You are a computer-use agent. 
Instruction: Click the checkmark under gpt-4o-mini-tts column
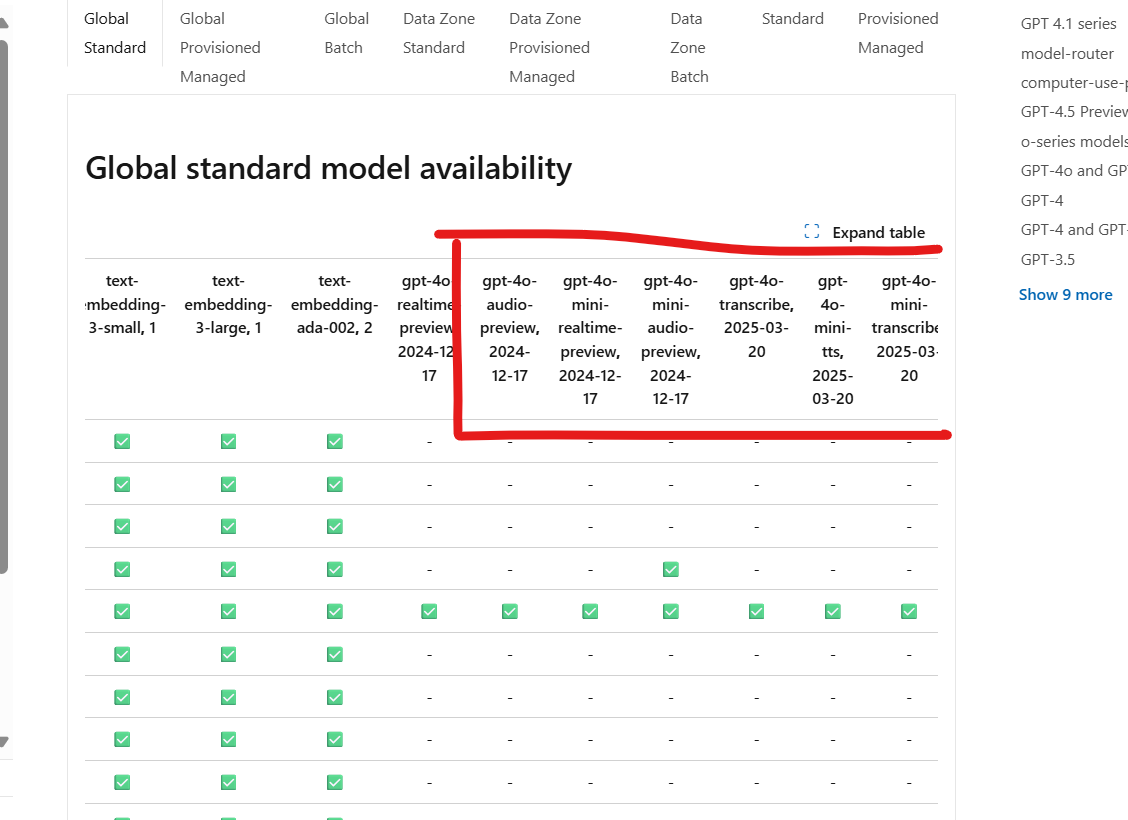click(x=833, y=611)
